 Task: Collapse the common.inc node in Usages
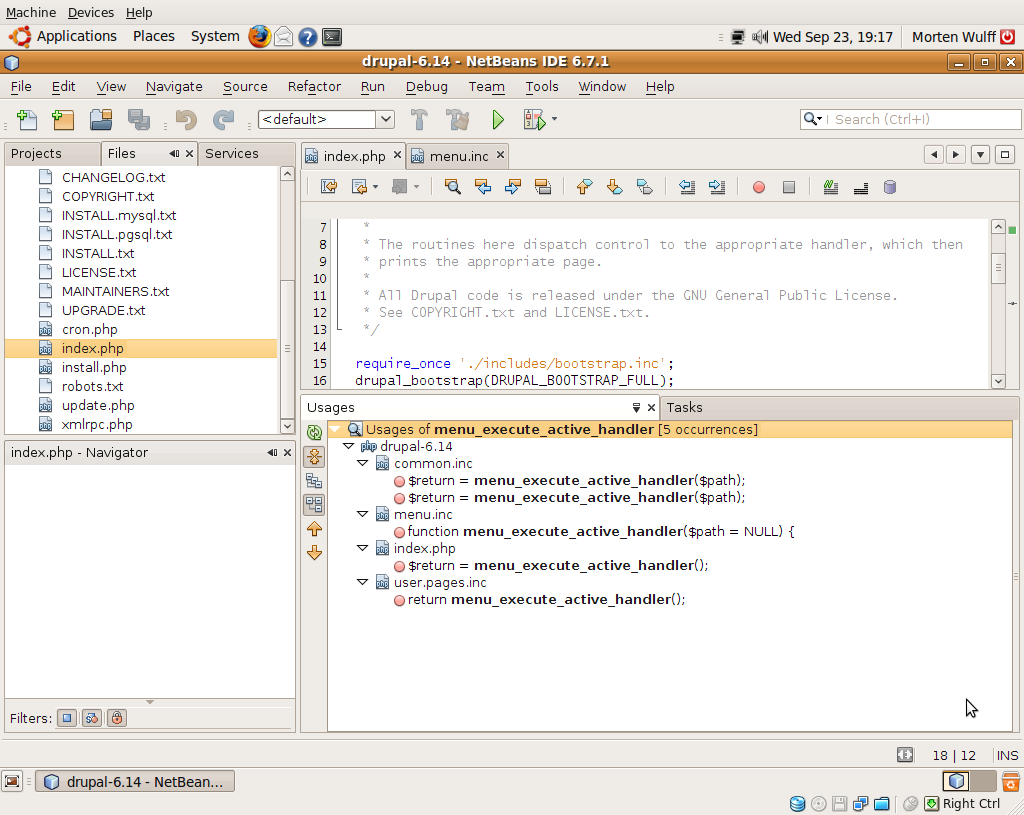tap(363, 464)
